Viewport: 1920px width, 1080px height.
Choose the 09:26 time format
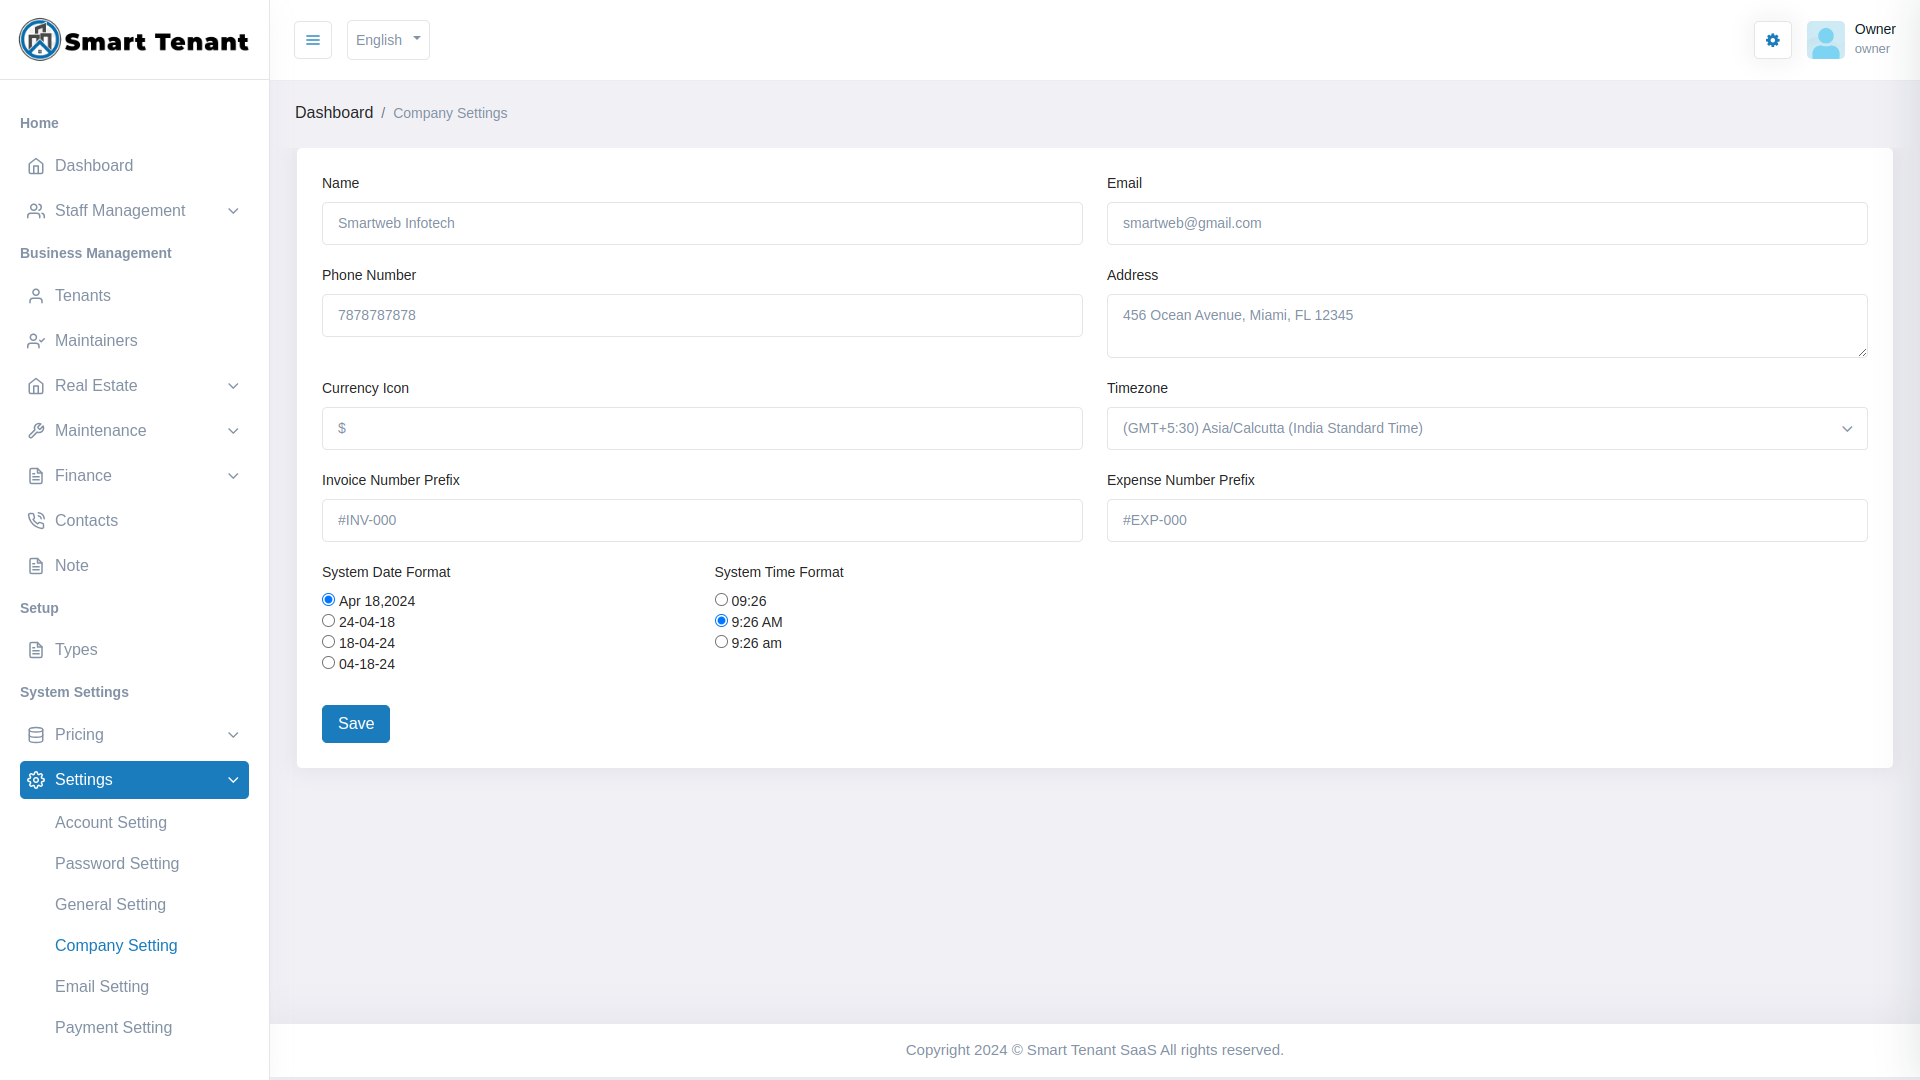tap(721, 599)
